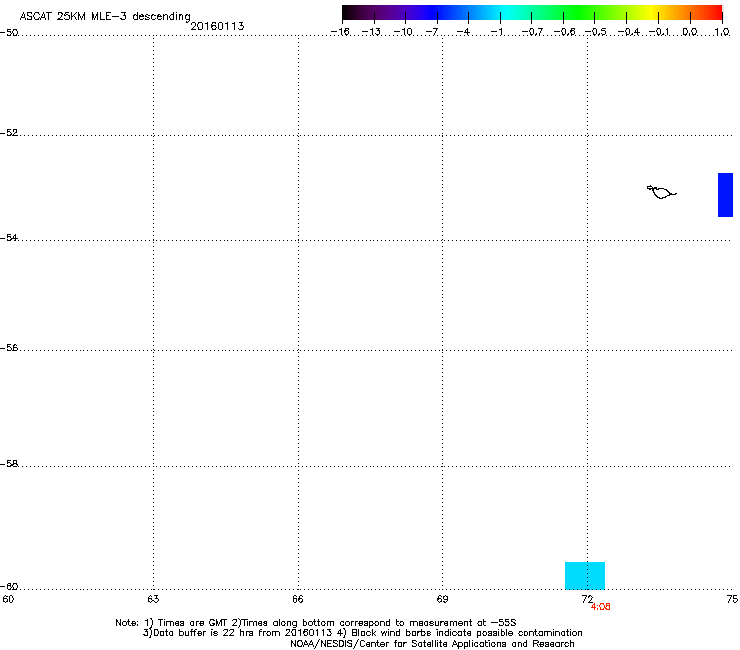The width and height of the screenshot is (740, 650).
Task: Click the 0.0 colorbar label
Action: point(690,32)
